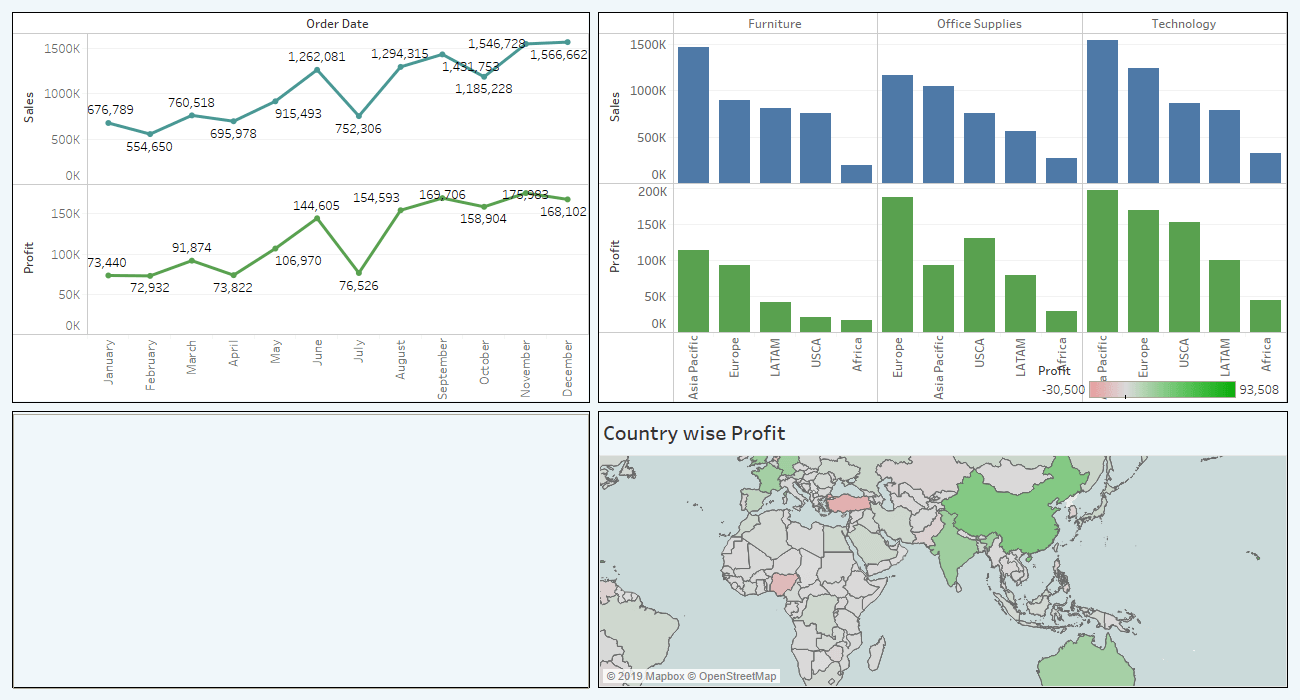The width and height of the screenshot is (1300, 700).
Task: Select the Europe sales bar under Office Supplies
Action: pyautogui.click(x=897, y=128)
